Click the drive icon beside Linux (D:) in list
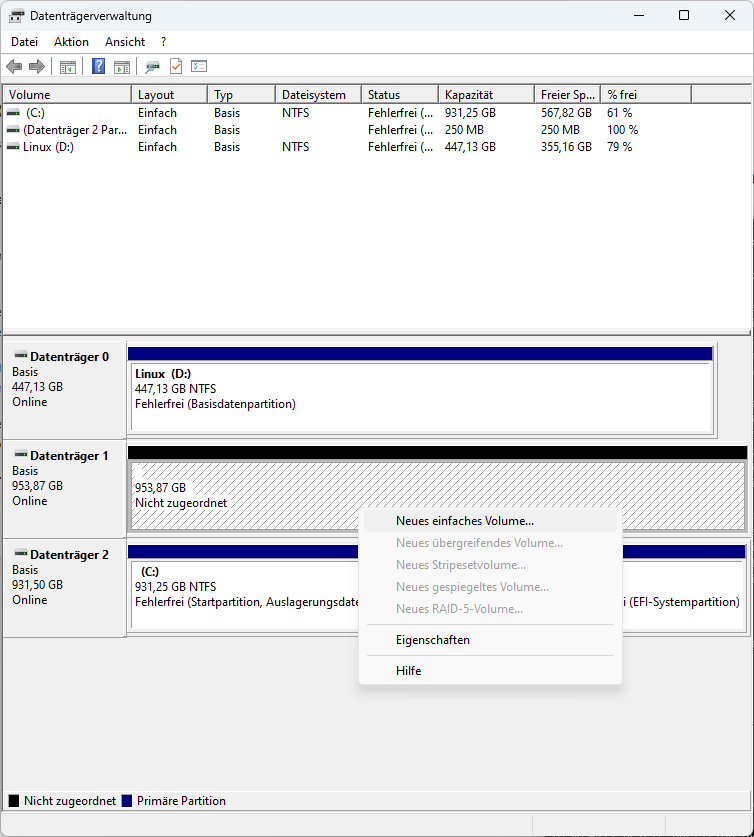This screenshot has height=837, width=754. (13, 147)
